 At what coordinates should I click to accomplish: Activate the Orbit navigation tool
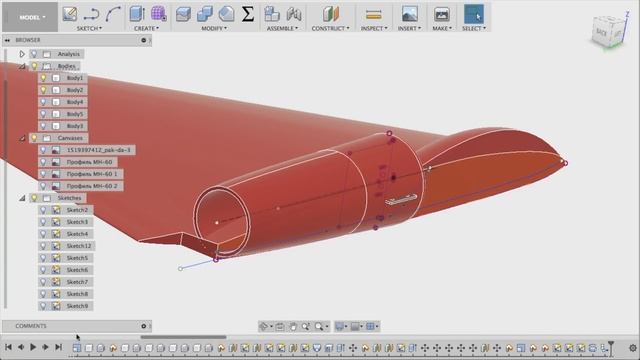point(264,326)
